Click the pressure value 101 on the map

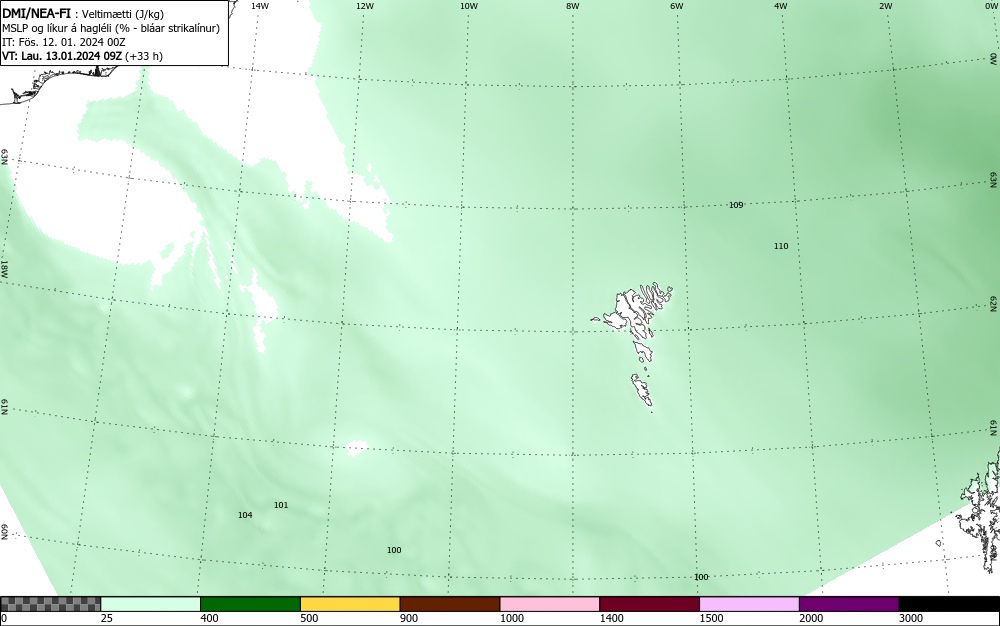(281, 505)
